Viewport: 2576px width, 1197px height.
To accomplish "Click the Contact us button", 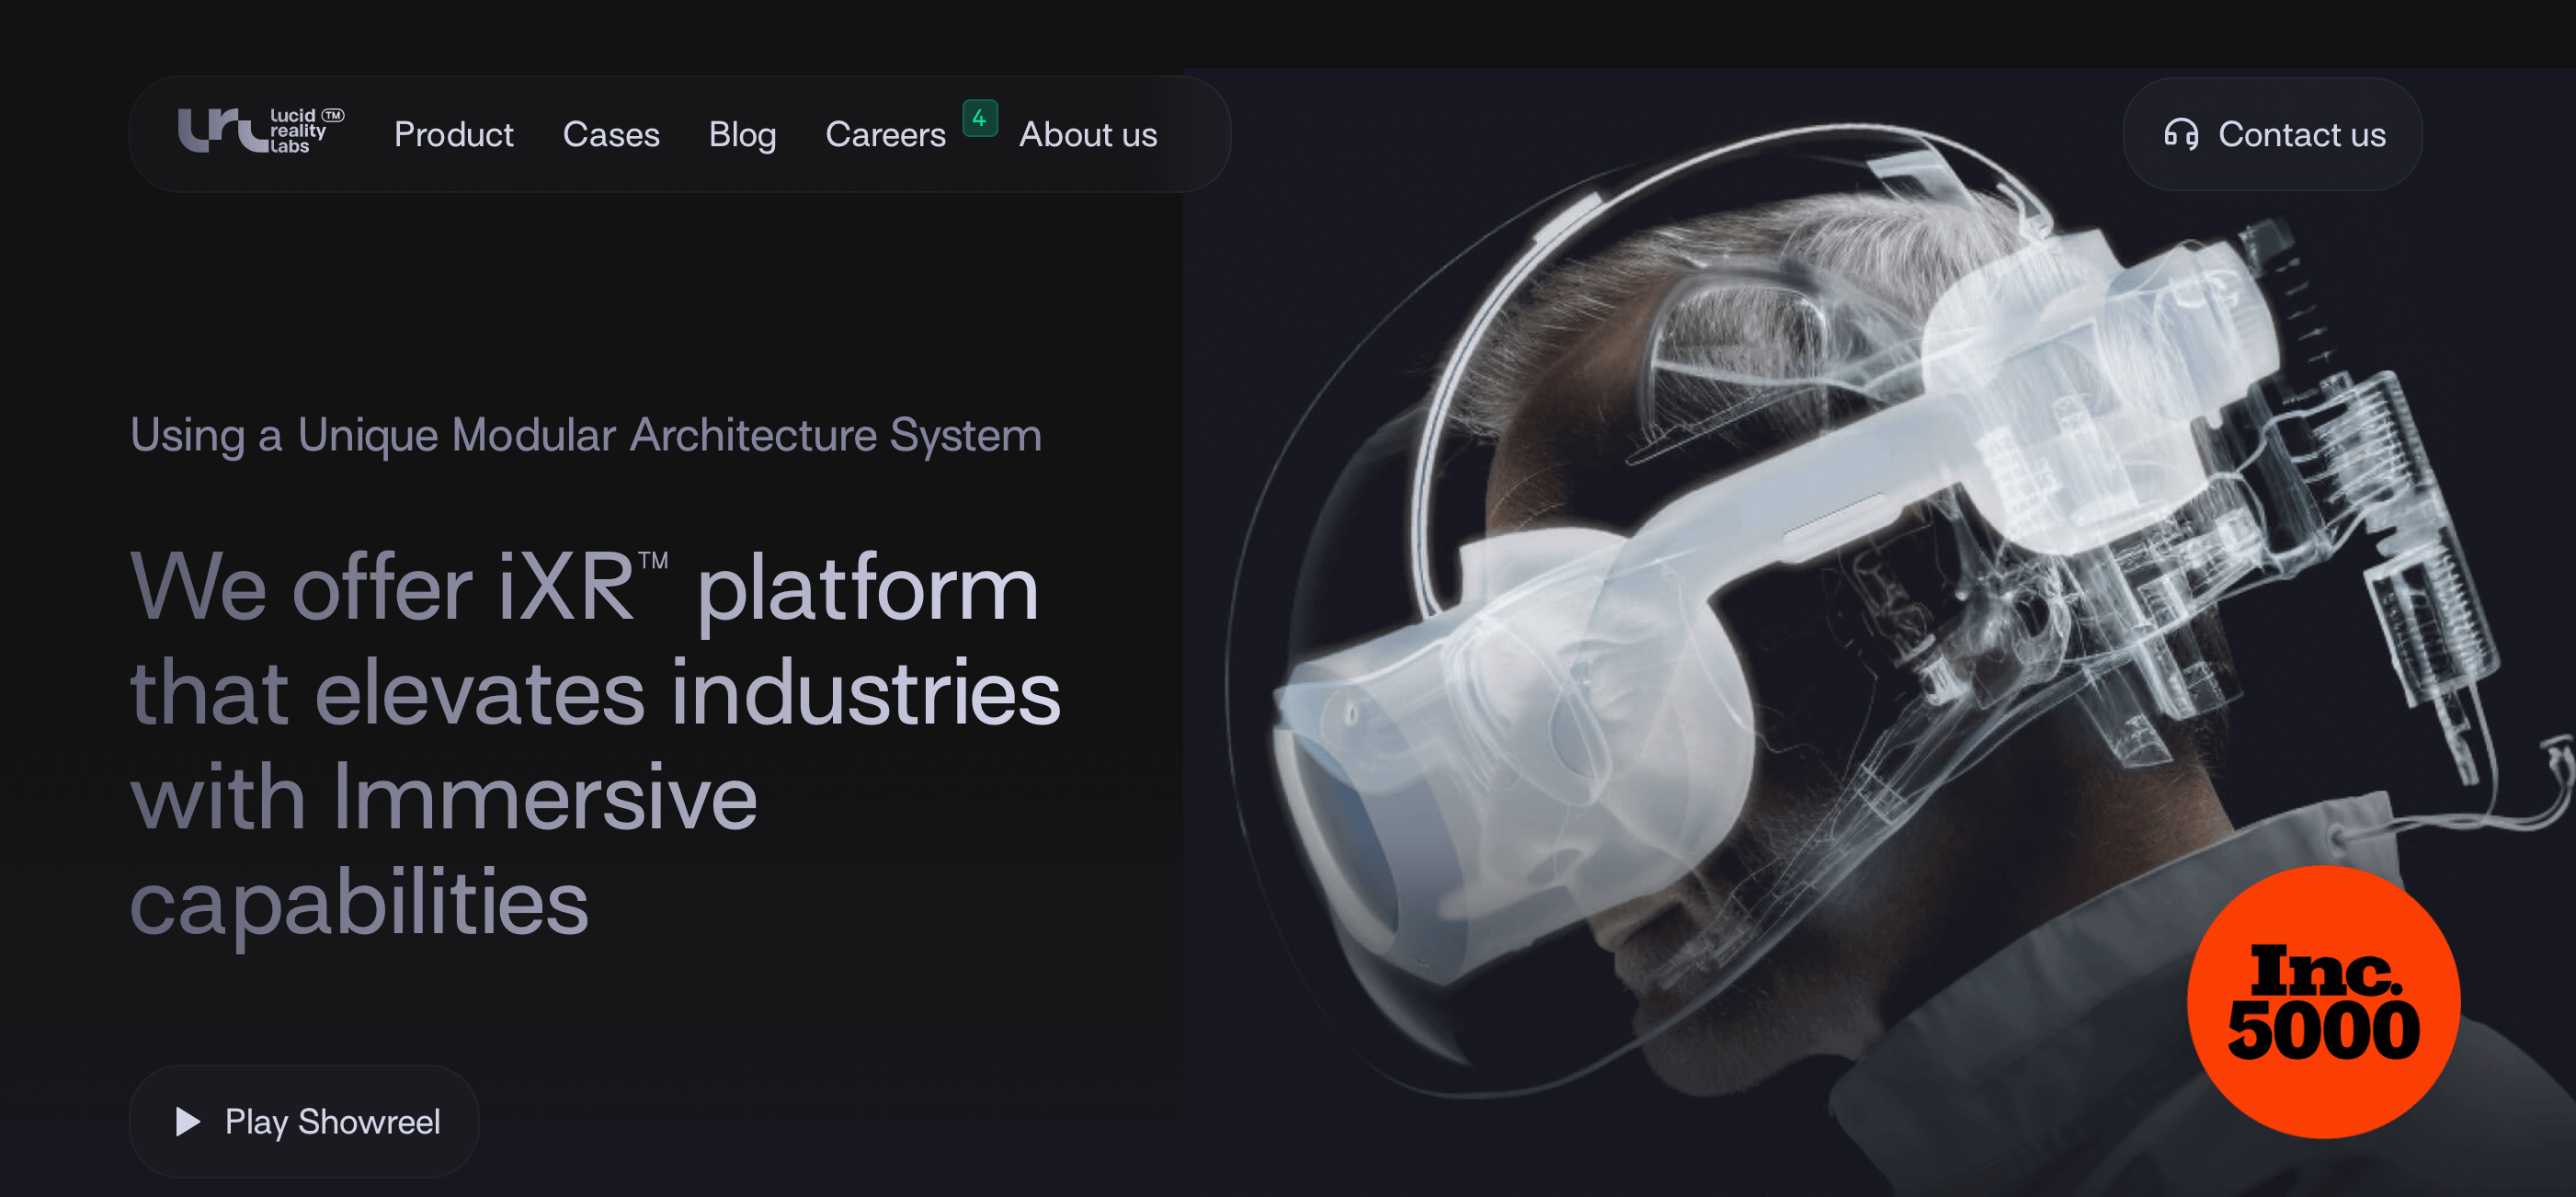I will point(2300,134).
